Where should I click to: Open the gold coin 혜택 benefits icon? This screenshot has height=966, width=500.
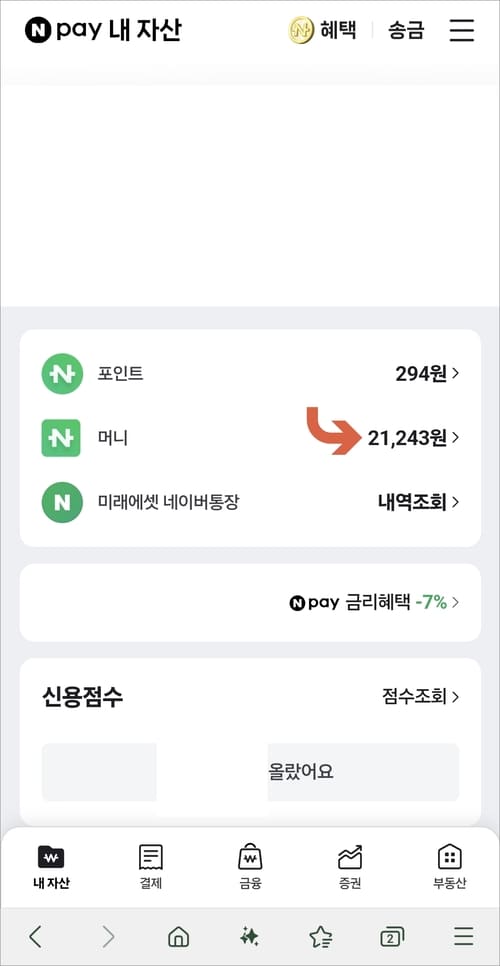click(301, 30)
